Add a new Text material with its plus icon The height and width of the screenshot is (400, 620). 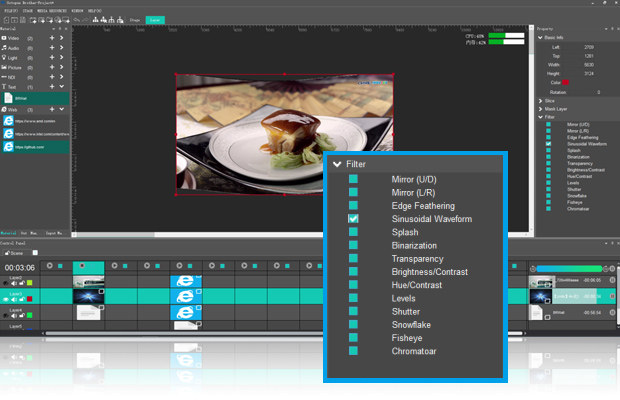(x=52, y=86)
